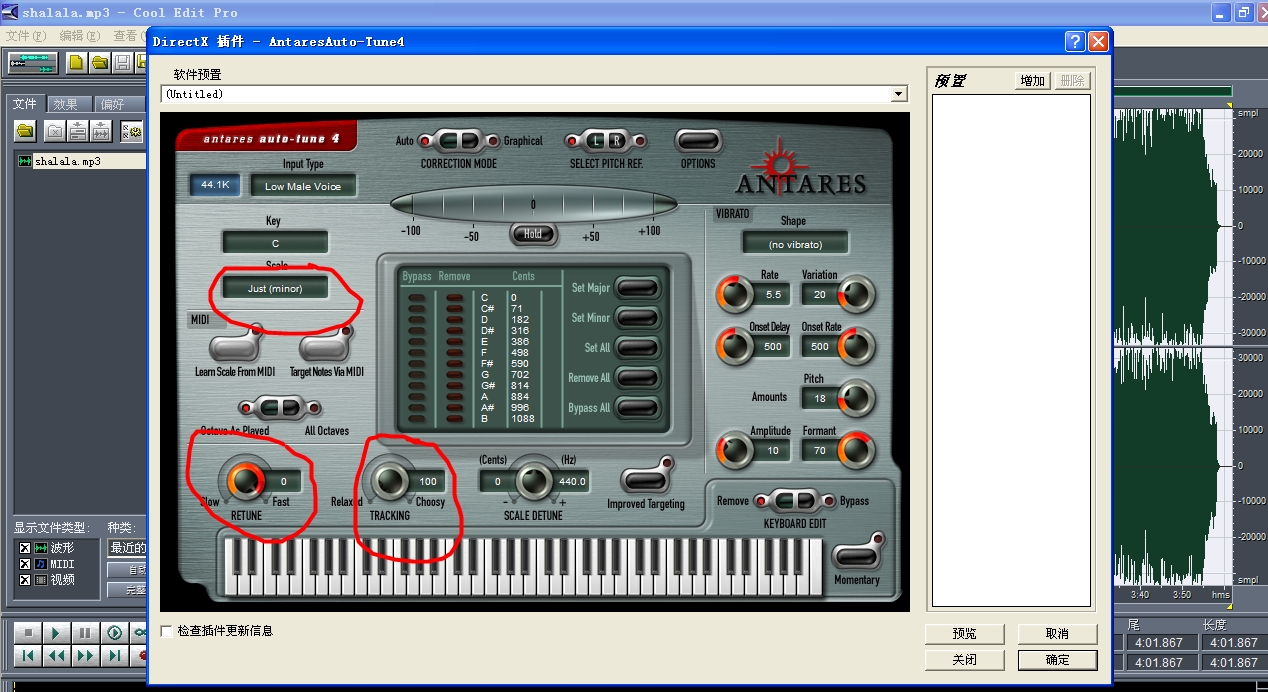This screenshot has height=692, width=1268.
Task: Create new file in Cool Edit toolbar
Action: pyautogui.click(x=76, y=63)
